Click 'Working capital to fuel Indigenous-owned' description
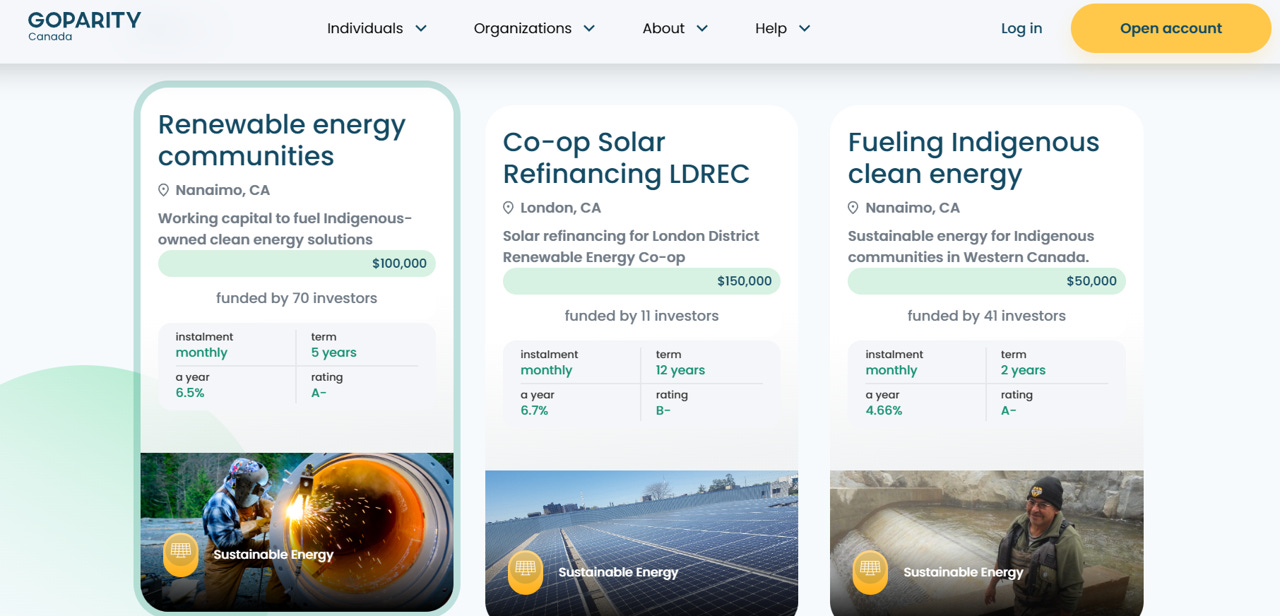Screen dimensions: 1280x616 285,229
